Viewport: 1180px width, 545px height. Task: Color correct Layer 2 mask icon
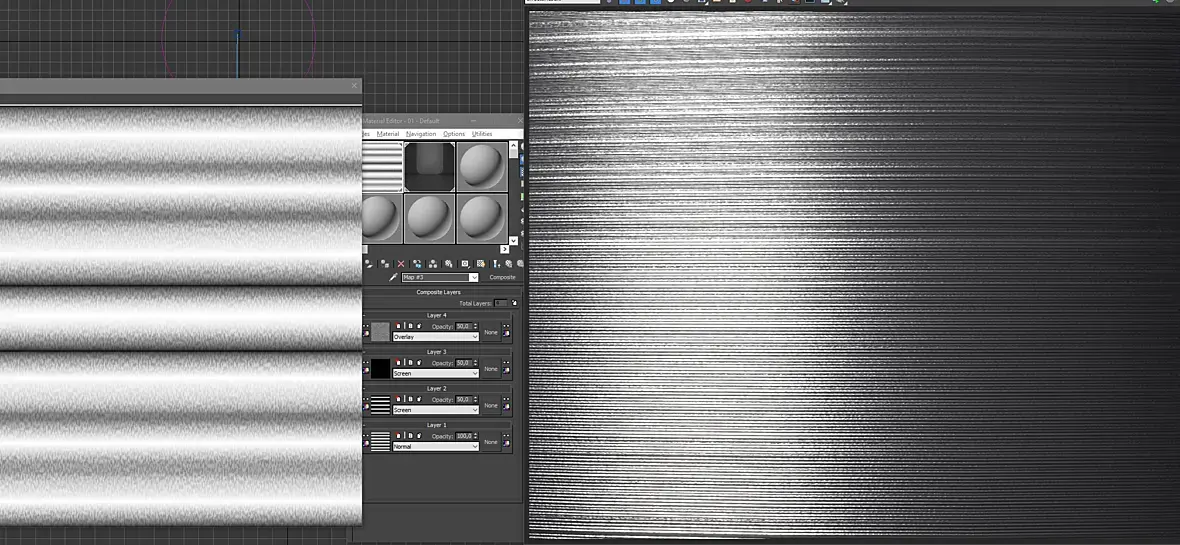coord(506,406)
